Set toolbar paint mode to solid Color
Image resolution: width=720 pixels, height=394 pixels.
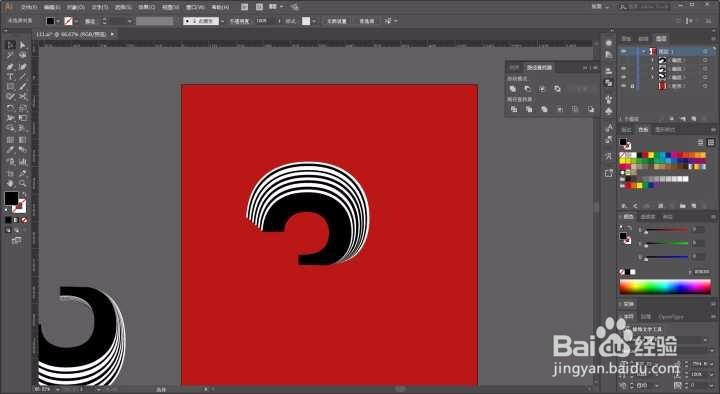[x=8, y=220]
